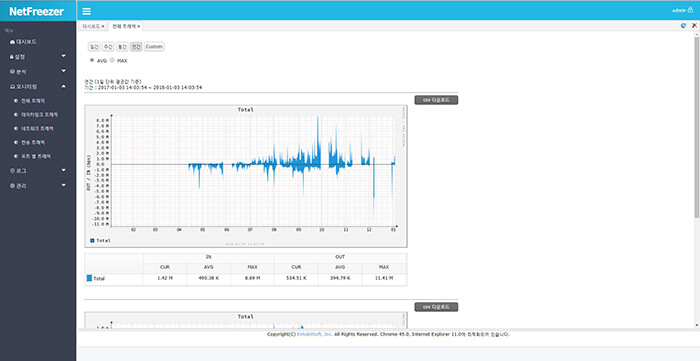
Task: Toggle the hamburger menu icon
Action: coord(87,12)
